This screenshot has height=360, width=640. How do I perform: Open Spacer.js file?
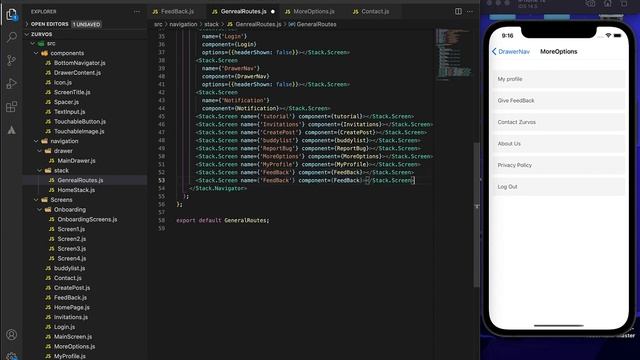(x=66, y=102)
